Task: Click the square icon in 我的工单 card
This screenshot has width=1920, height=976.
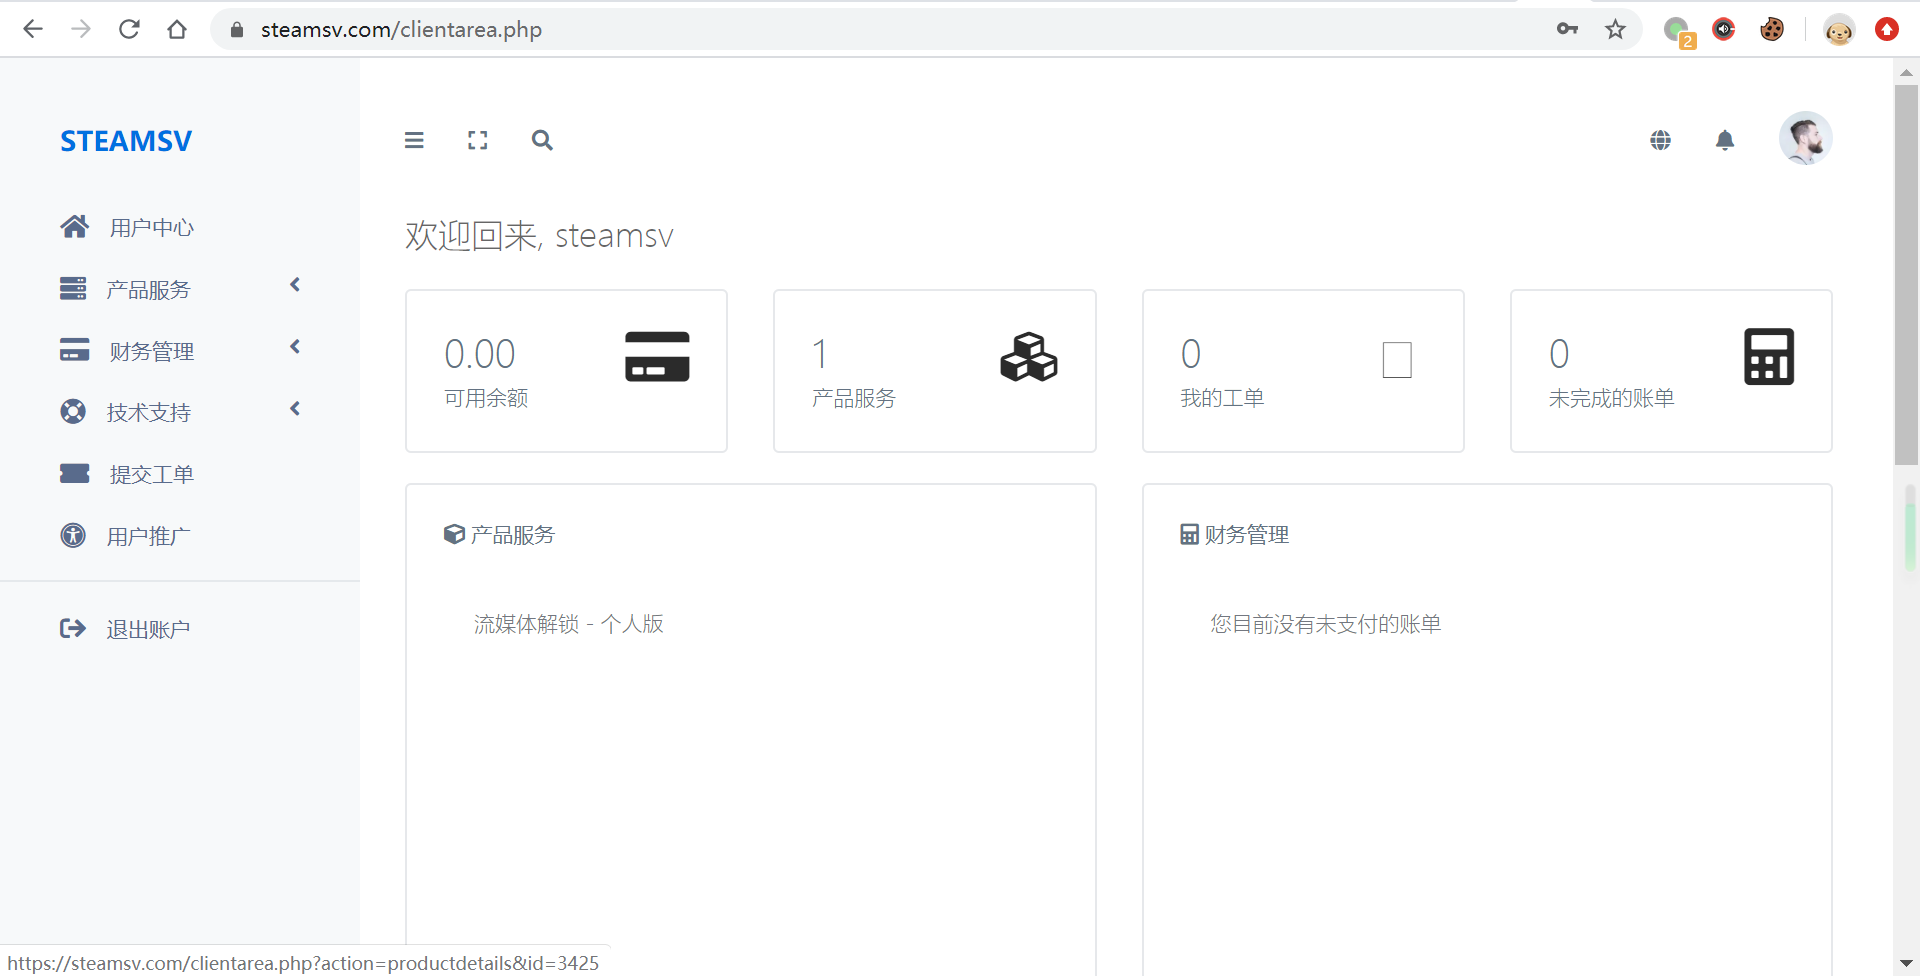Action: pos(1397,360)
